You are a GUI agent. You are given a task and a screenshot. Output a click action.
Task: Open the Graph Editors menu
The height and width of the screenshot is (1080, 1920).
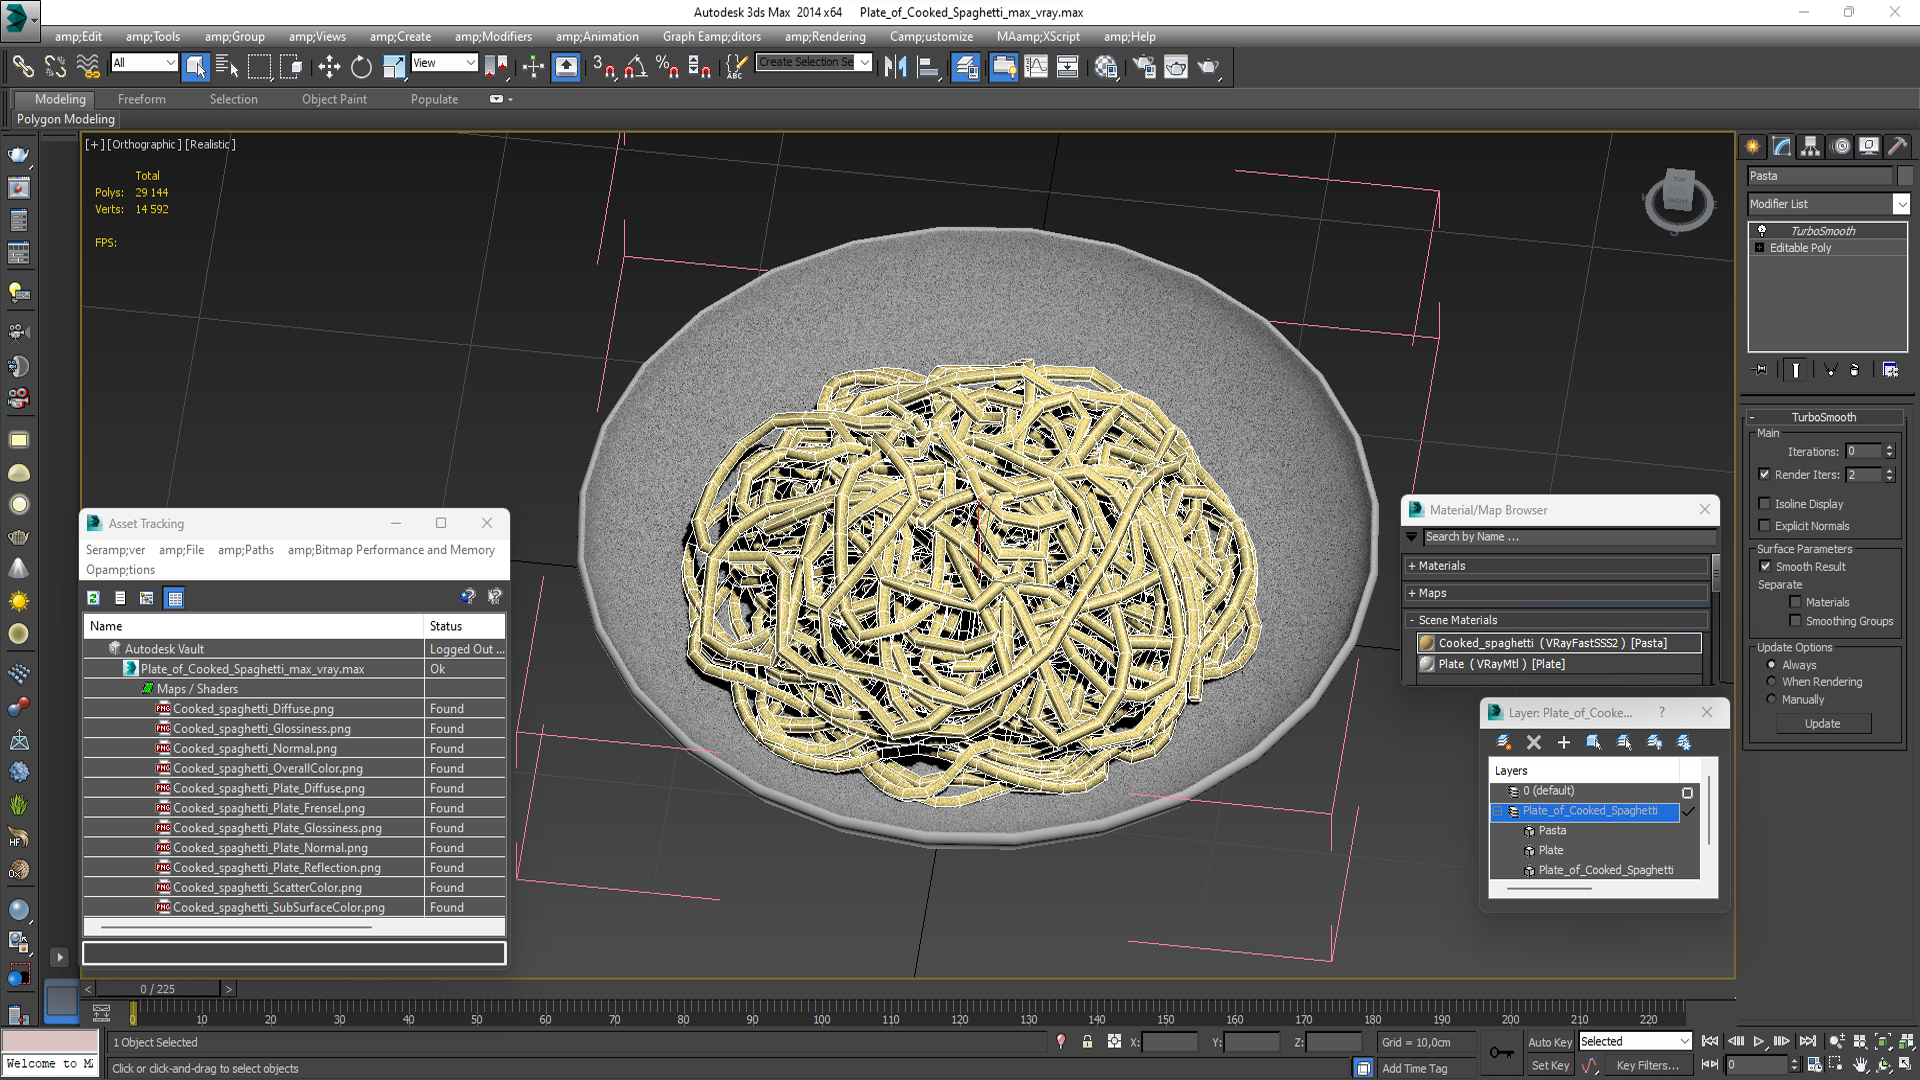pos(711,37)
